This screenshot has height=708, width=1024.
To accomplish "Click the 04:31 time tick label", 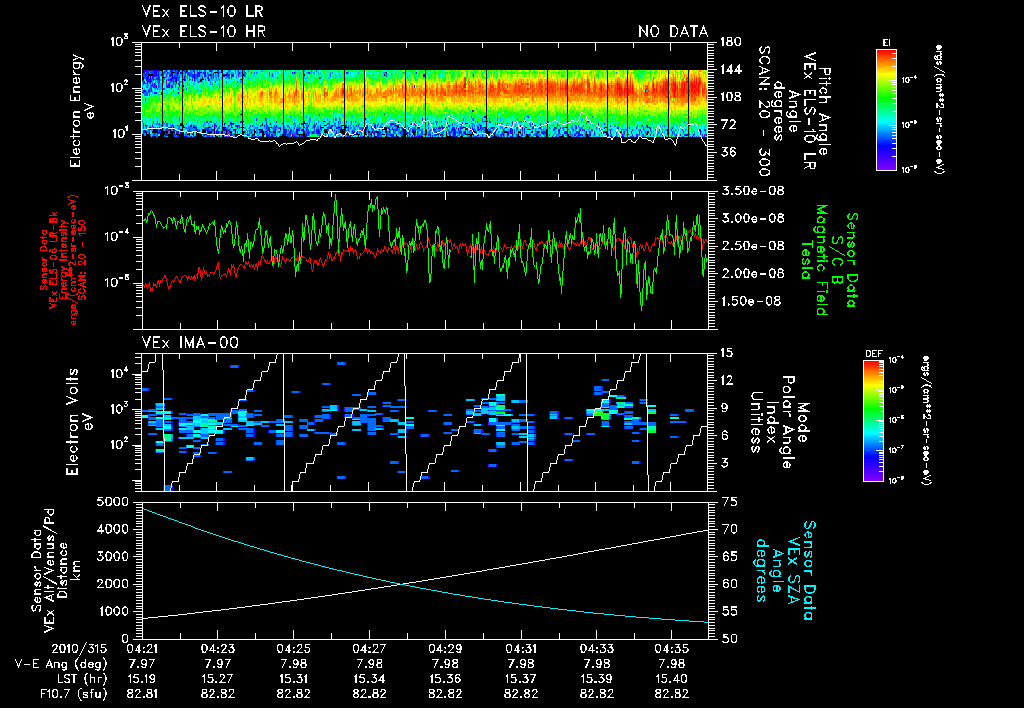I will tap(521, 648).
